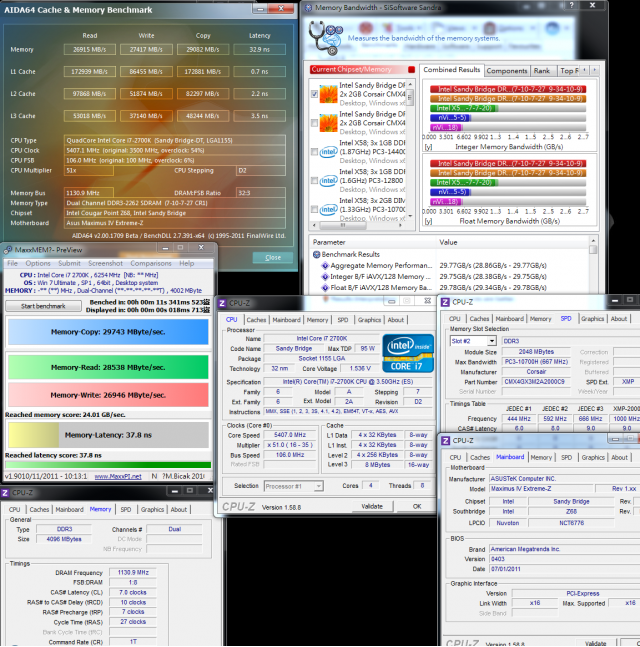The height and width of the screenshot is (647, 640).
Task: Check the second Intel Sandy Bridge Corsair entry checkbox
Action: click(x=314, y=123)
